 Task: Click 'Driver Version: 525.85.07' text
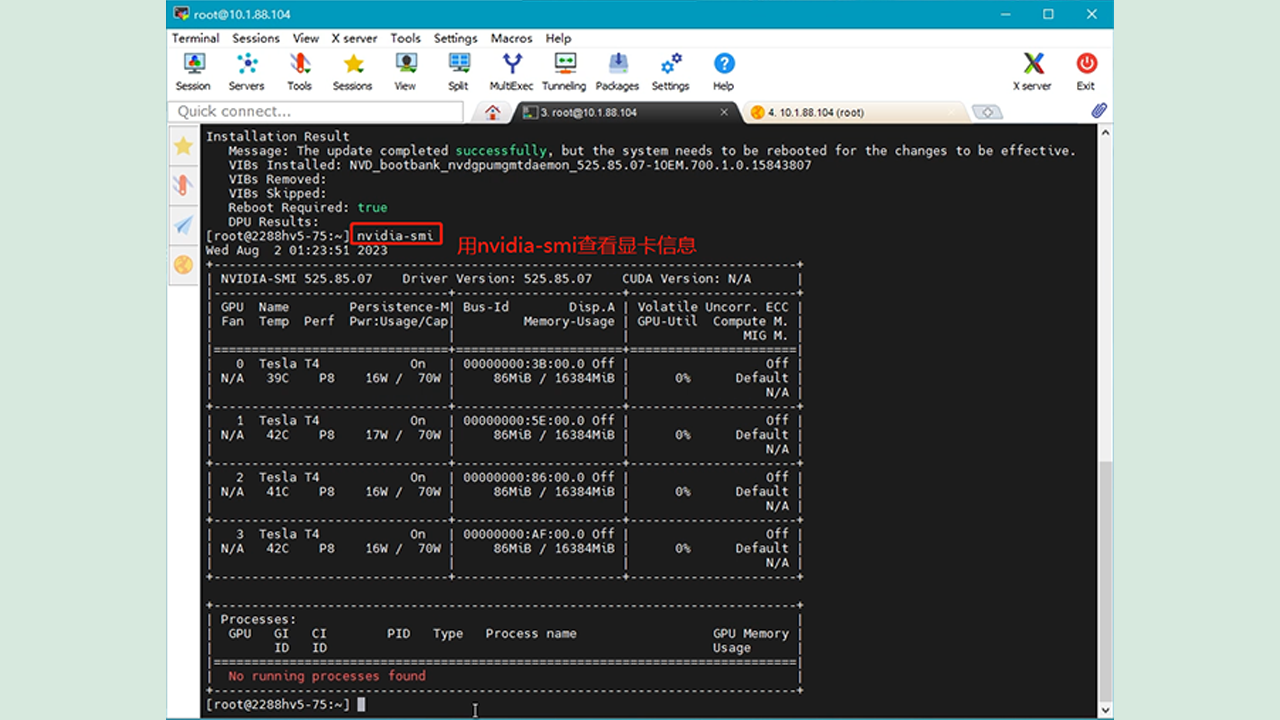point(497,279)
